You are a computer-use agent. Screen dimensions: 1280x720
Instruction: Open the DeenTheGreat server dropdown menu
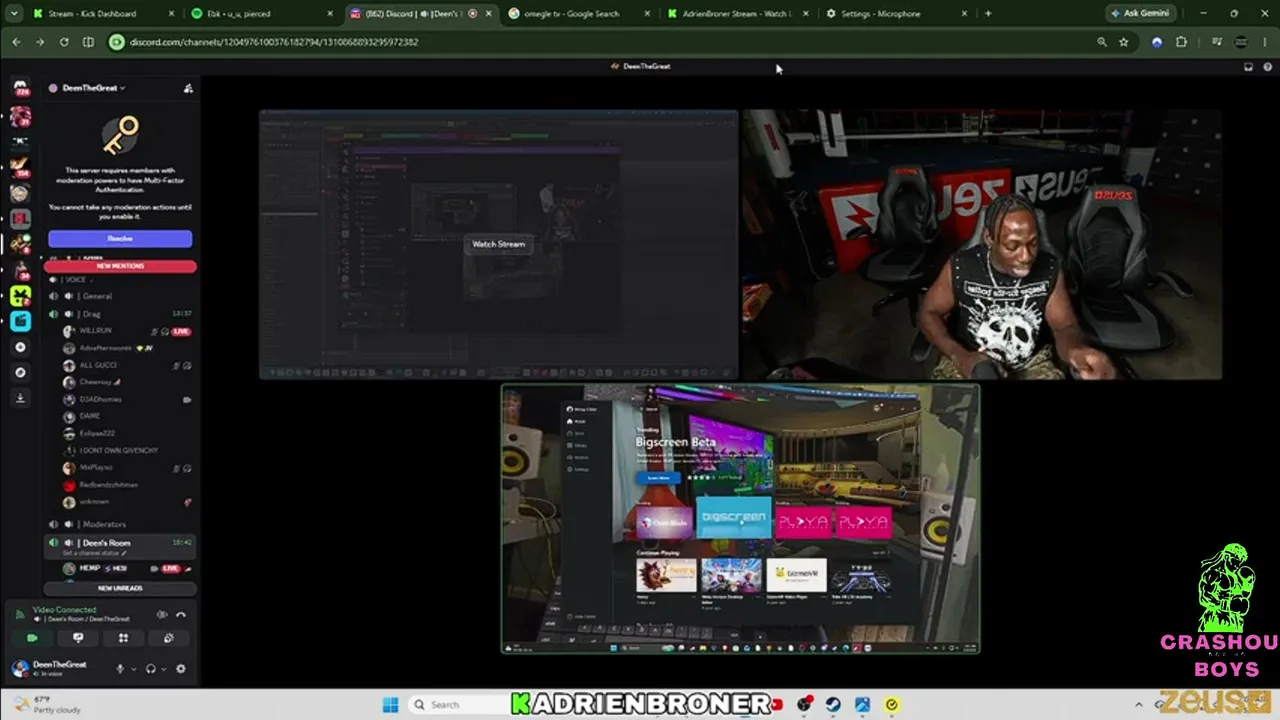pyautogui.click(x=94, y=88)
